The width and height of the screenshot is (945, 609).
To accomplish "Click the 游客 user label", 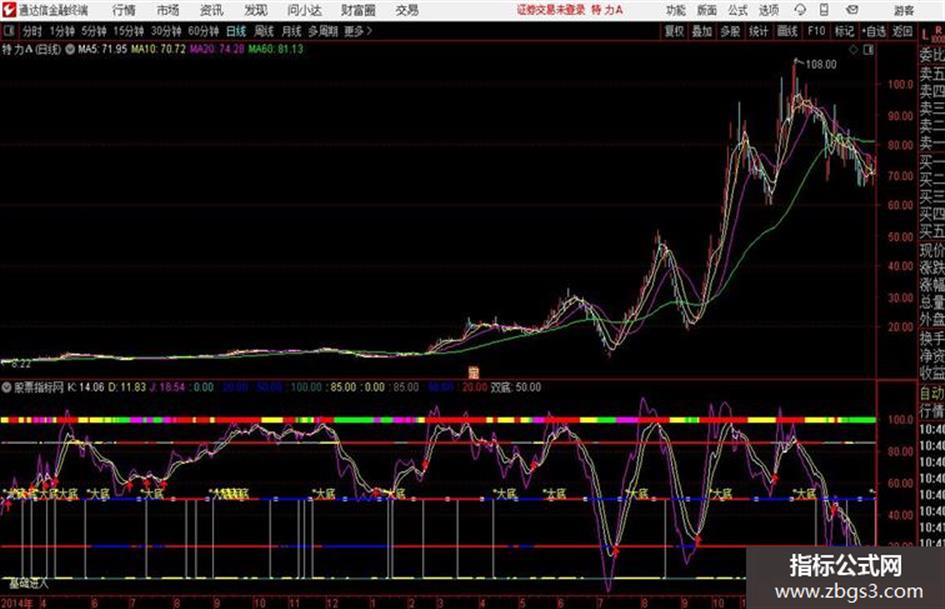I will pos(904,10).
